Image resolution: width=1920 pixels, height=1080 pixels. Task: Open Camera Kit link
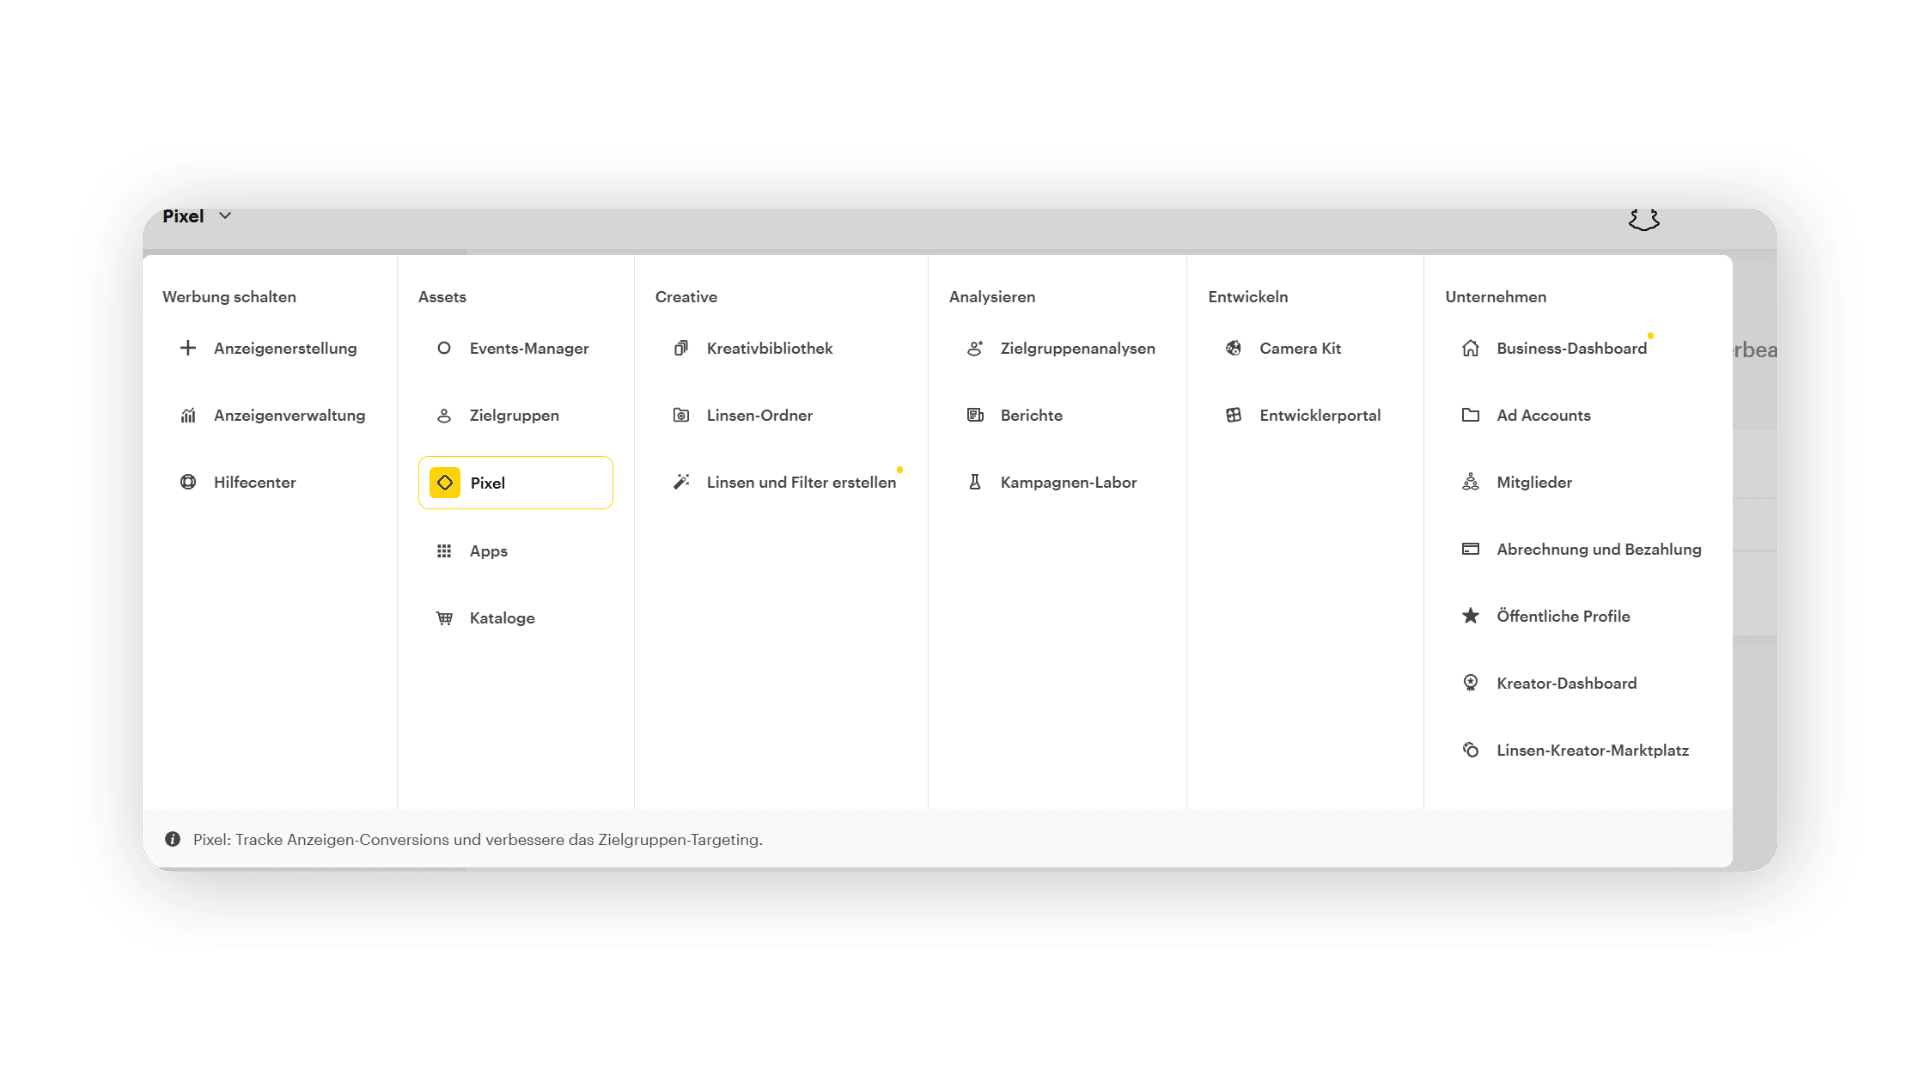click(1299, 348)
